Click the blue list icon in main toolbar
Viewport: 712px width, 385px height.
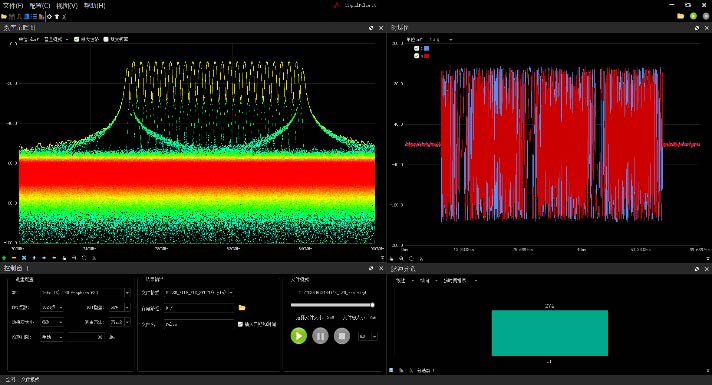34,16
